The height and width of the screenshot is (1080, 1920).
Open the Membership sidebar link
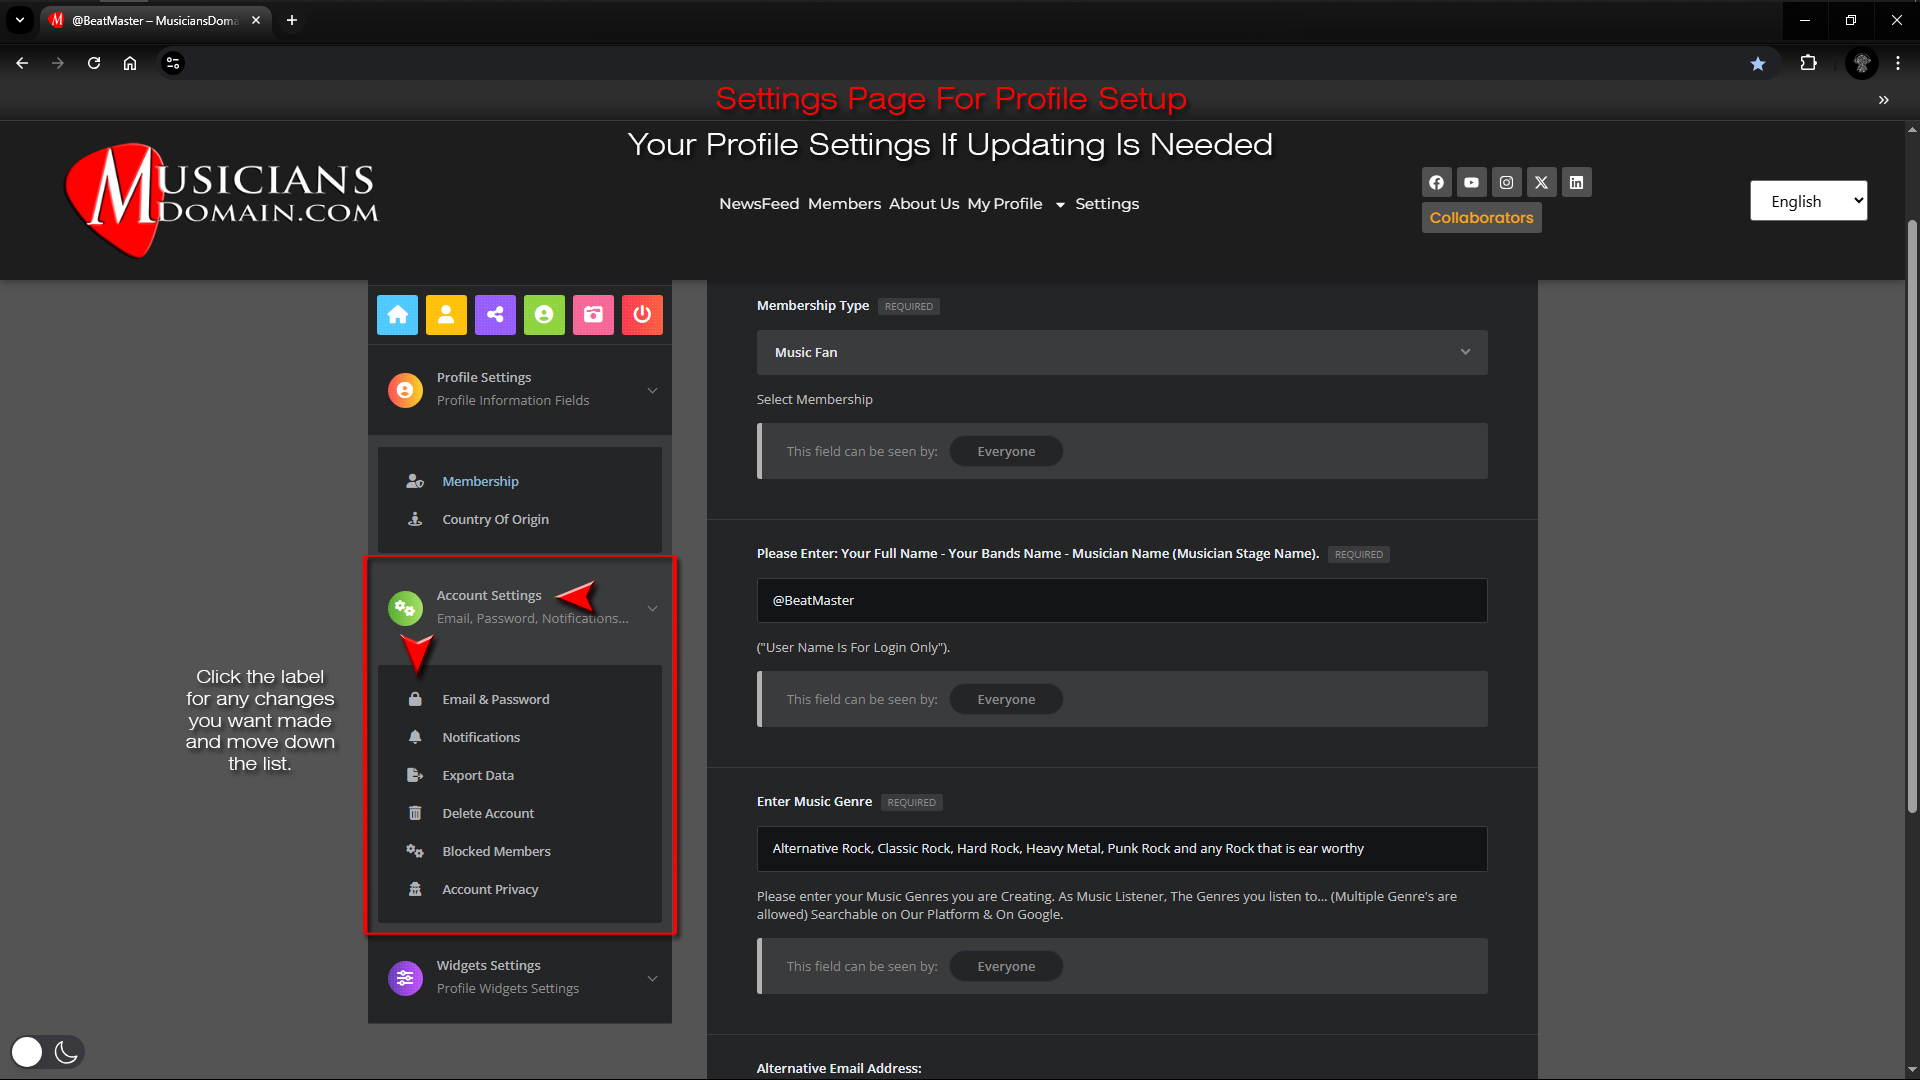480,481
